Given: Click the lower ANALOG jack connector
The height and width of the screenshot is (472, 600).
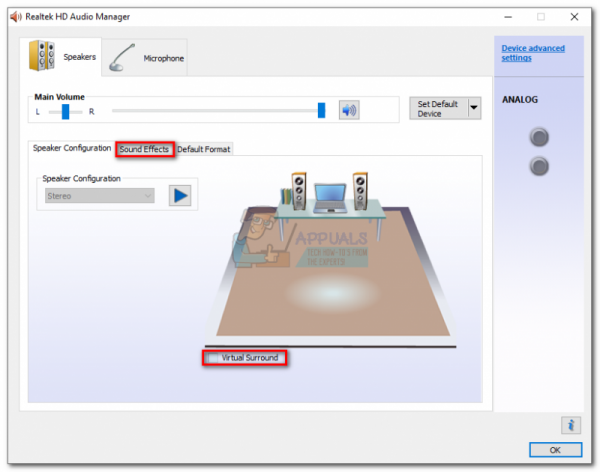Looking at the screenshot, I should coord(539,167).
